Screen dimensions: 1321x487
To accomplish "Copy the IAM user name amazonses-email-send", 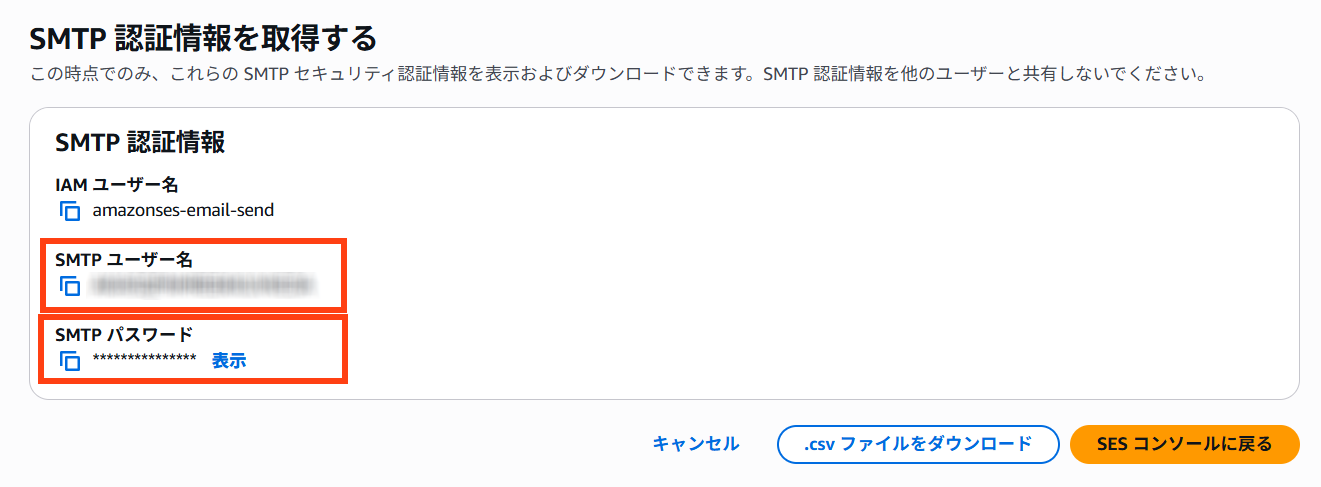I will pos(69,211).
